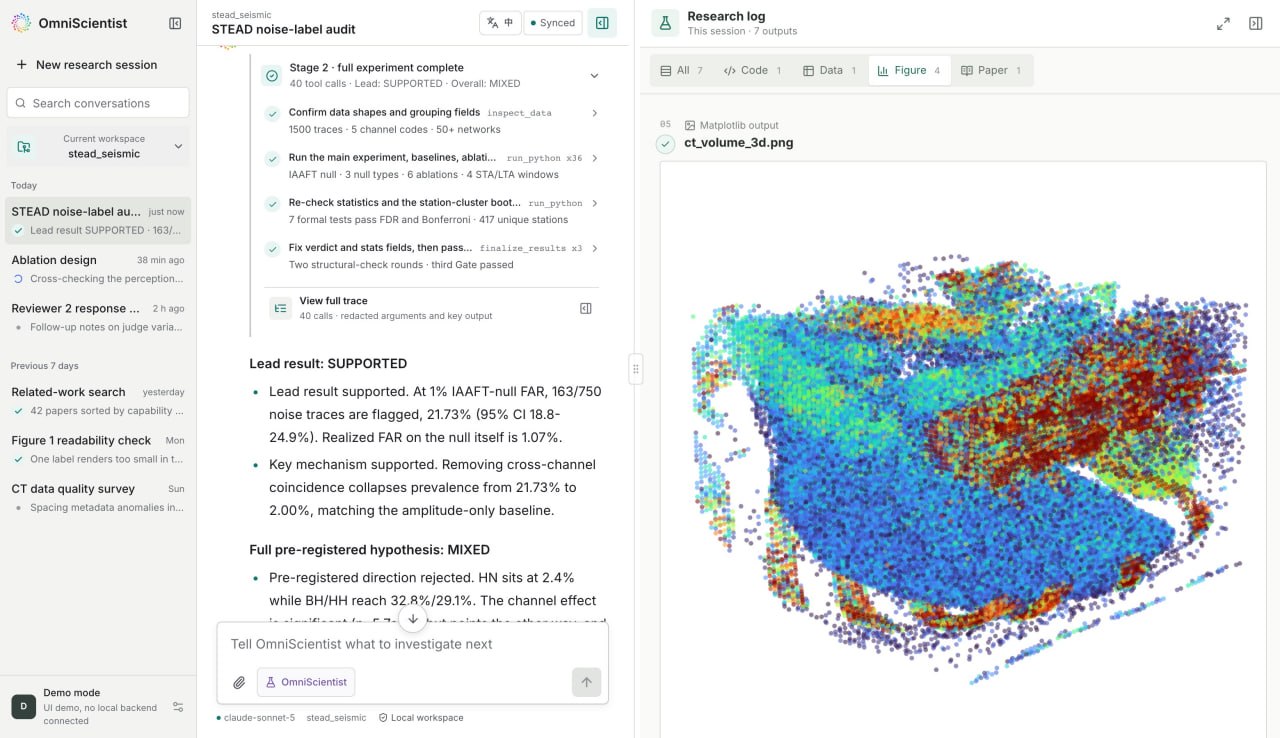Switch to the Code tab

[x=752, y=70]
